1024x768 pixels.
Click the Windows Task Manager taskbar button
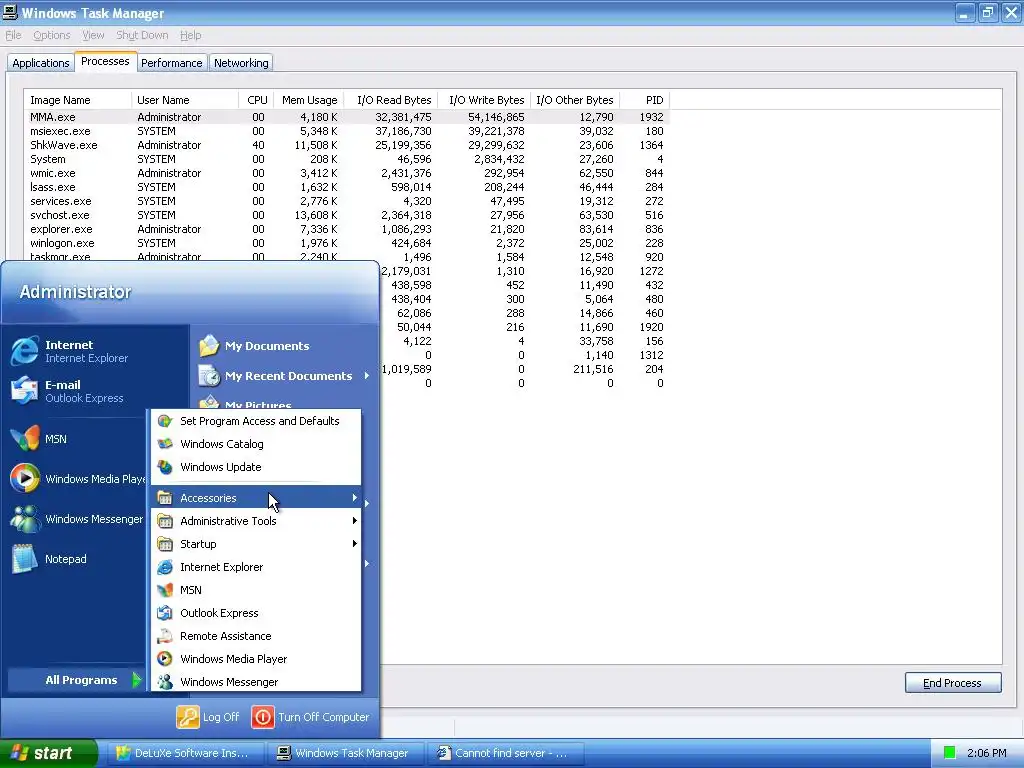(x=345, y=753)
